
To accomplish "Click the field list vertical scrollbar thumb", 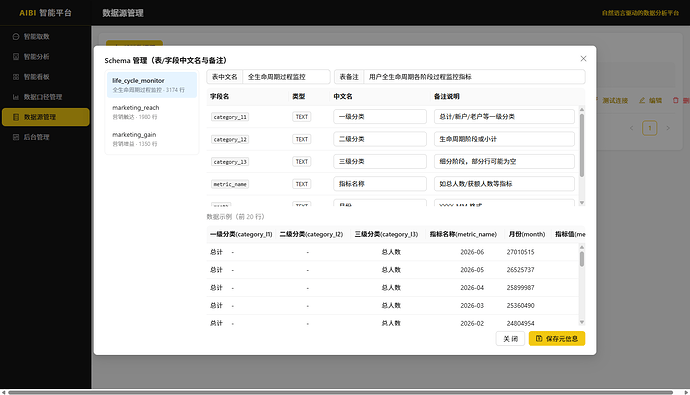I will point(582,145).
